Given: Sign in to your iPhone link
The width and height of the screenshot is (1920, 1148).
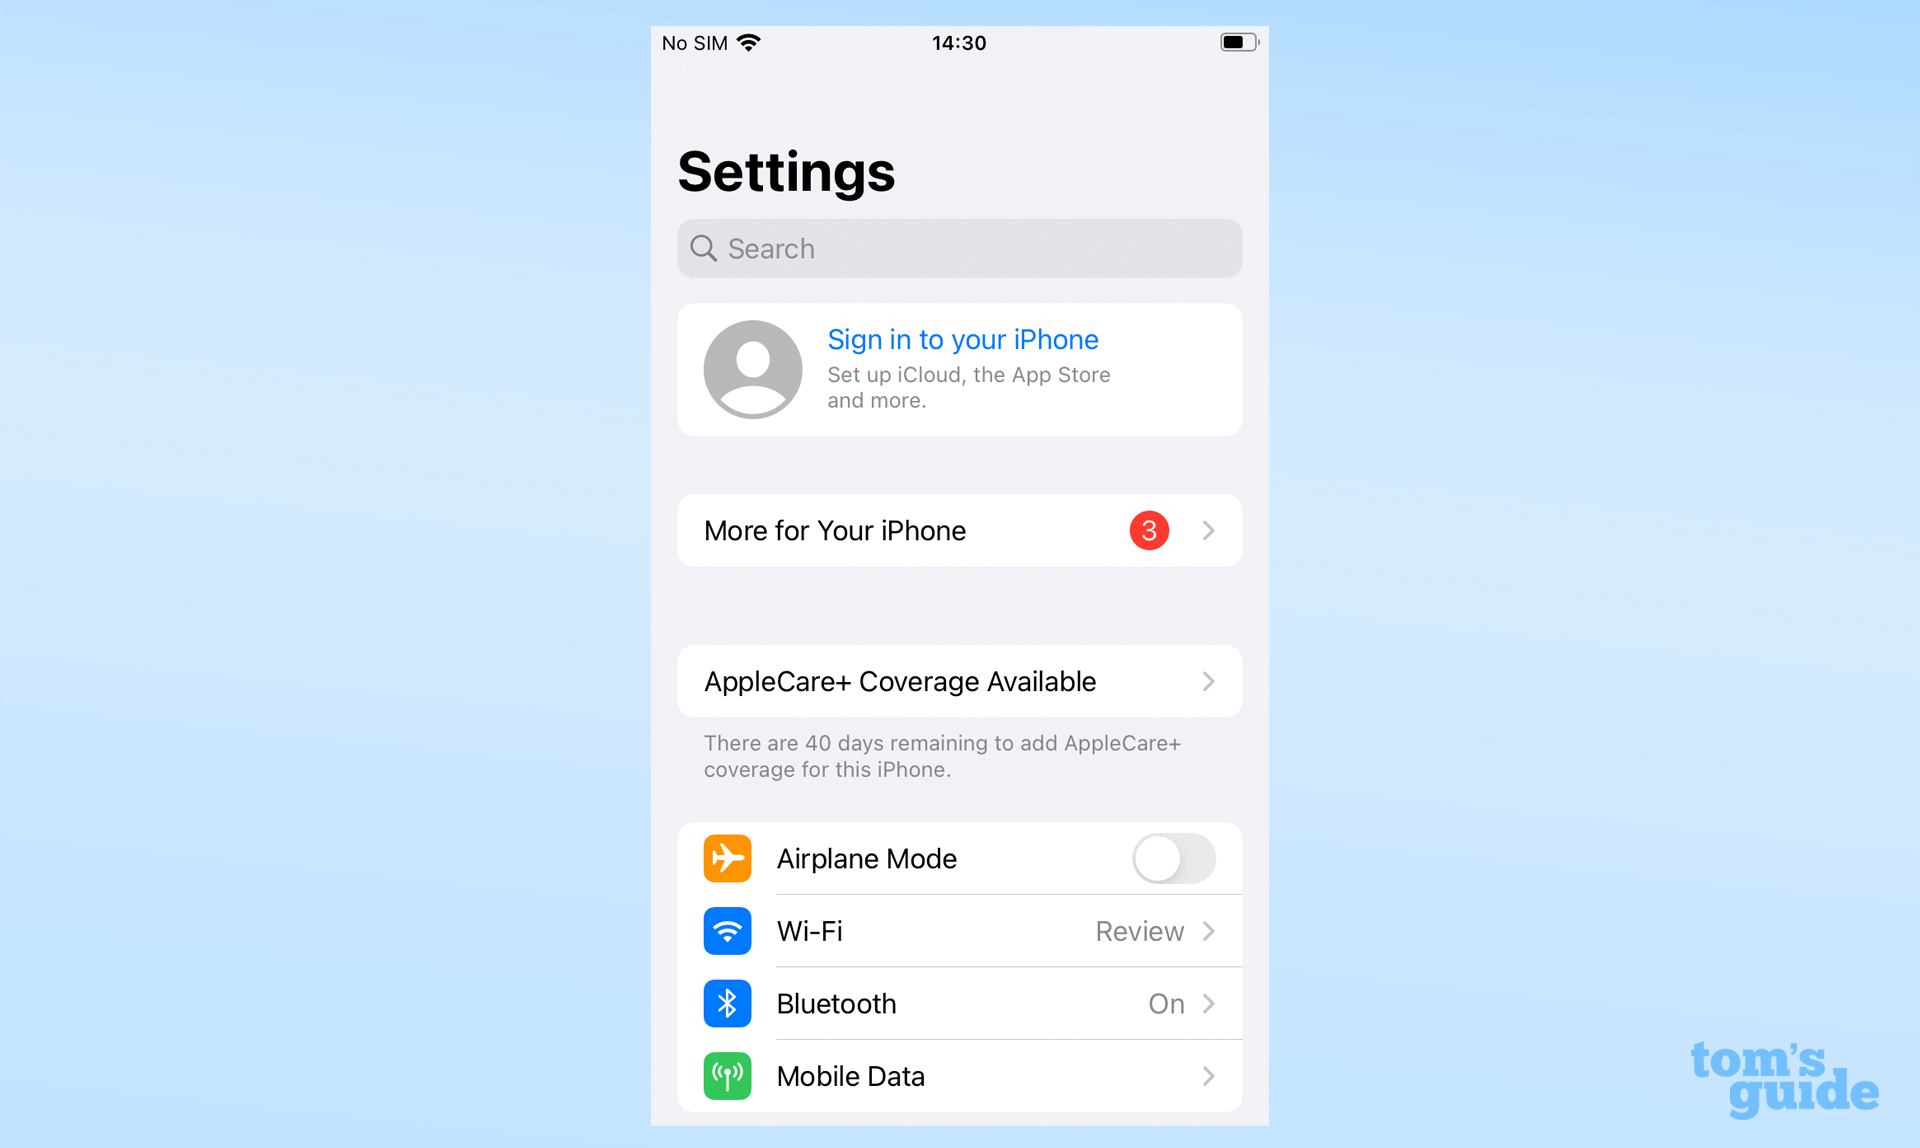Looking at the screenshot, I should (962, 339).
